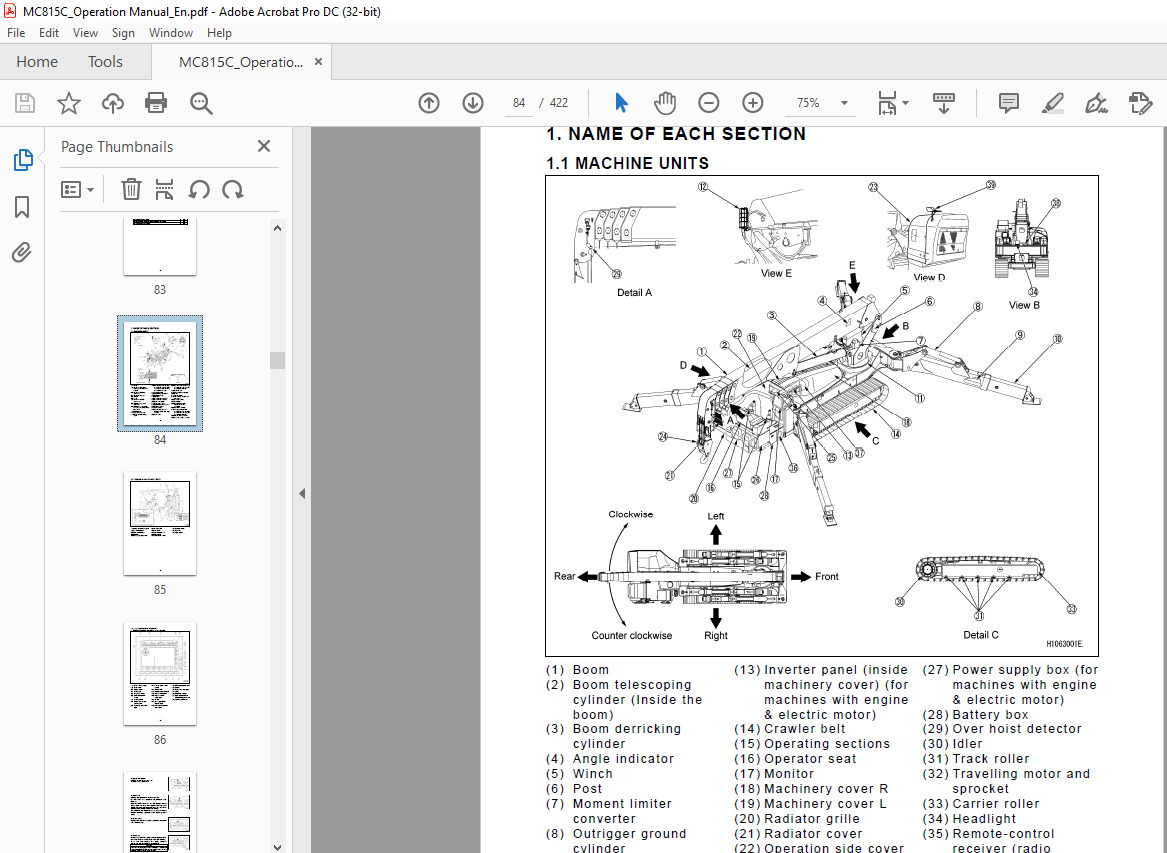
Task: Open thumbnail options dropdown menu
Action: pos(77,190)
